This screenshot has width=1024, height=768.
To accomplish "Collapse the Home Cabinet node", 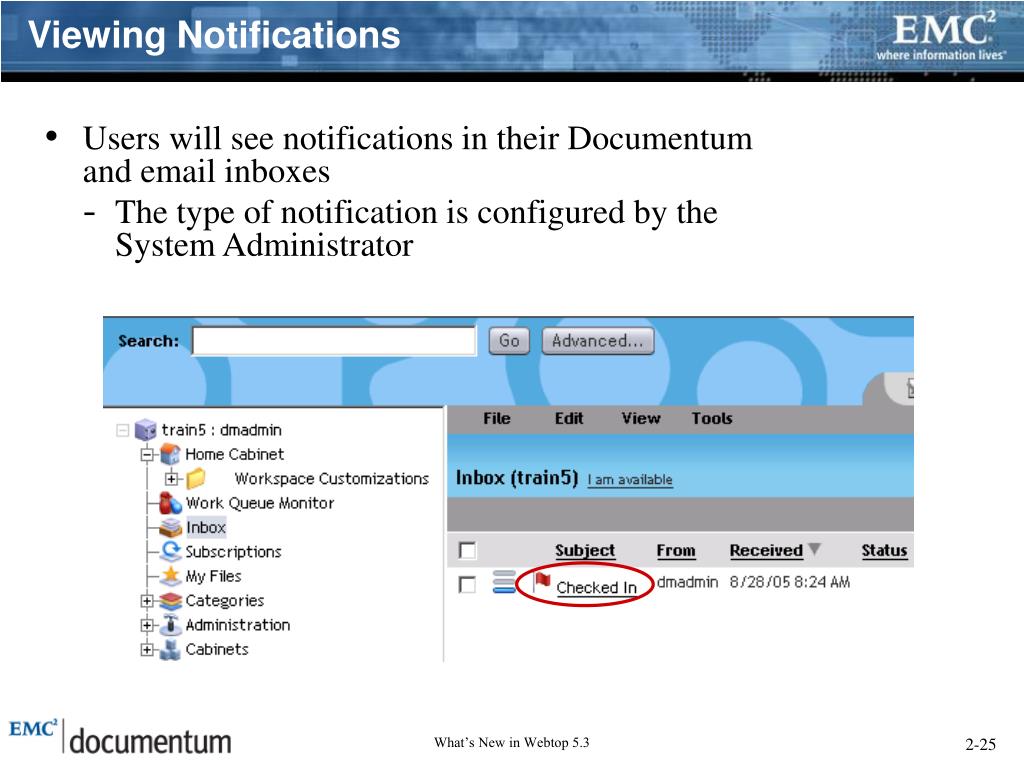I will tap(148, 455).
